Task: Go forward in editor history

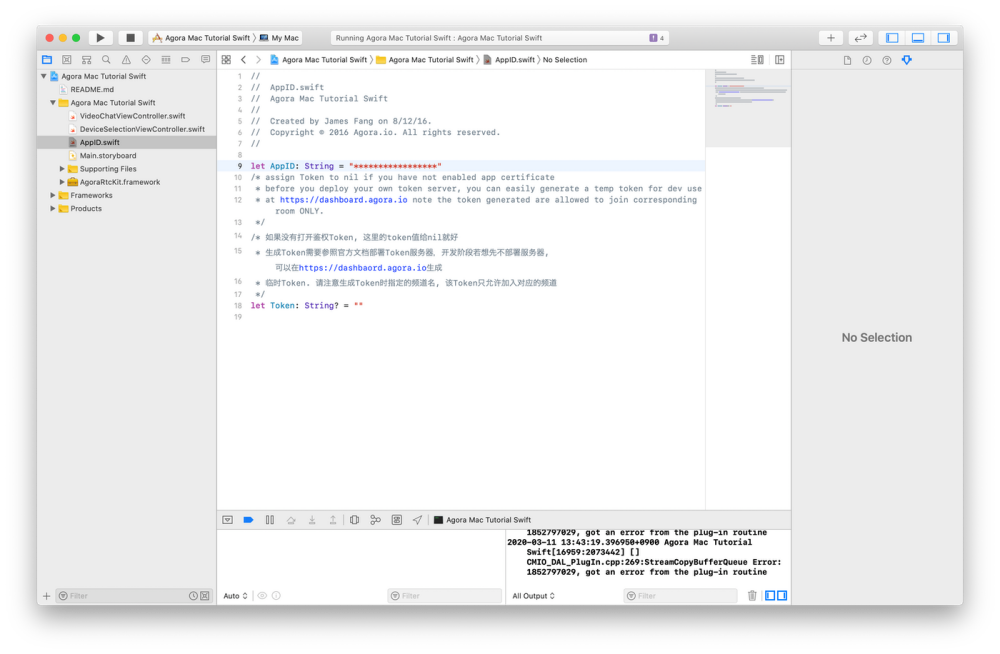Action: [x=258, y=59]
